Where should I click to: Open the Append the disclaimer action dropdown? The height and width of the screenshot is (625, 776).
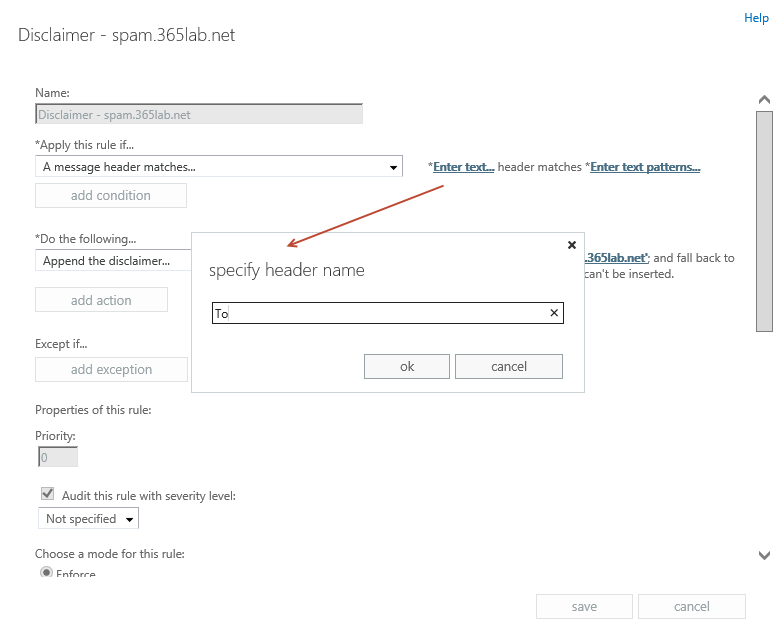point(112,261)
